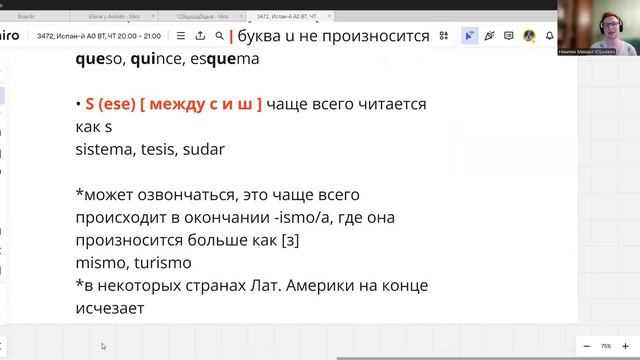
Task: Click the 75% zoom level indicator
Action: (606, 346)
